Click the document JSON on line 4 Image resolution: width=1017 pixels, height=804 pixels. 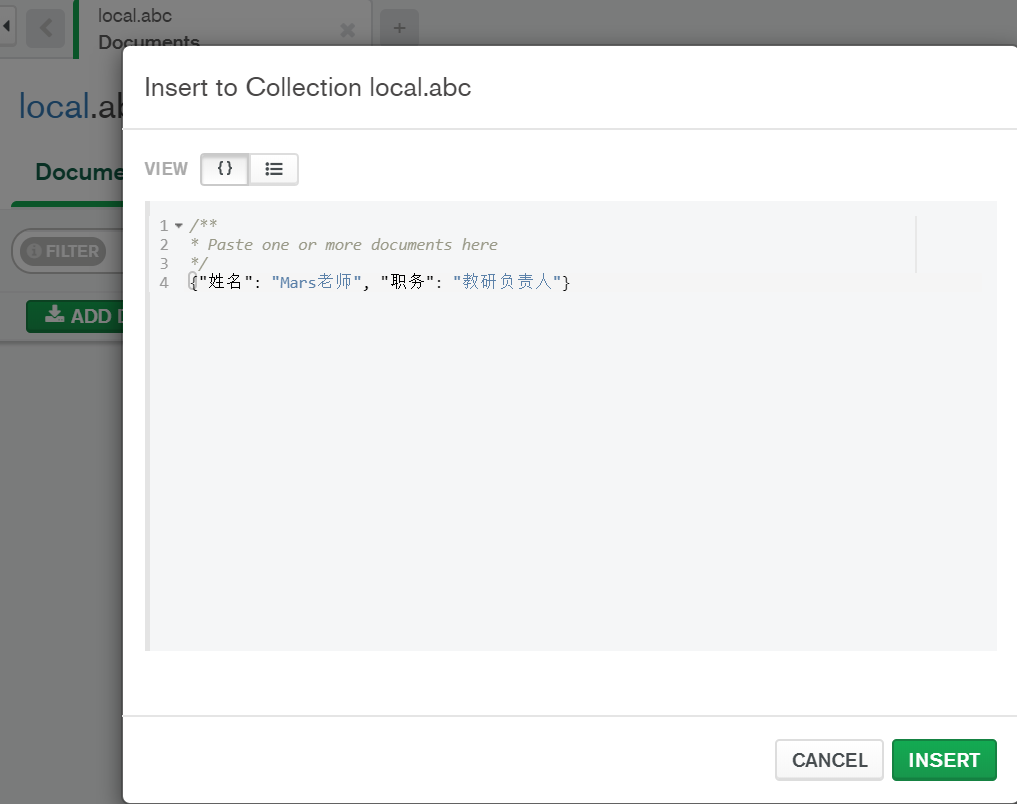point(380,282)
